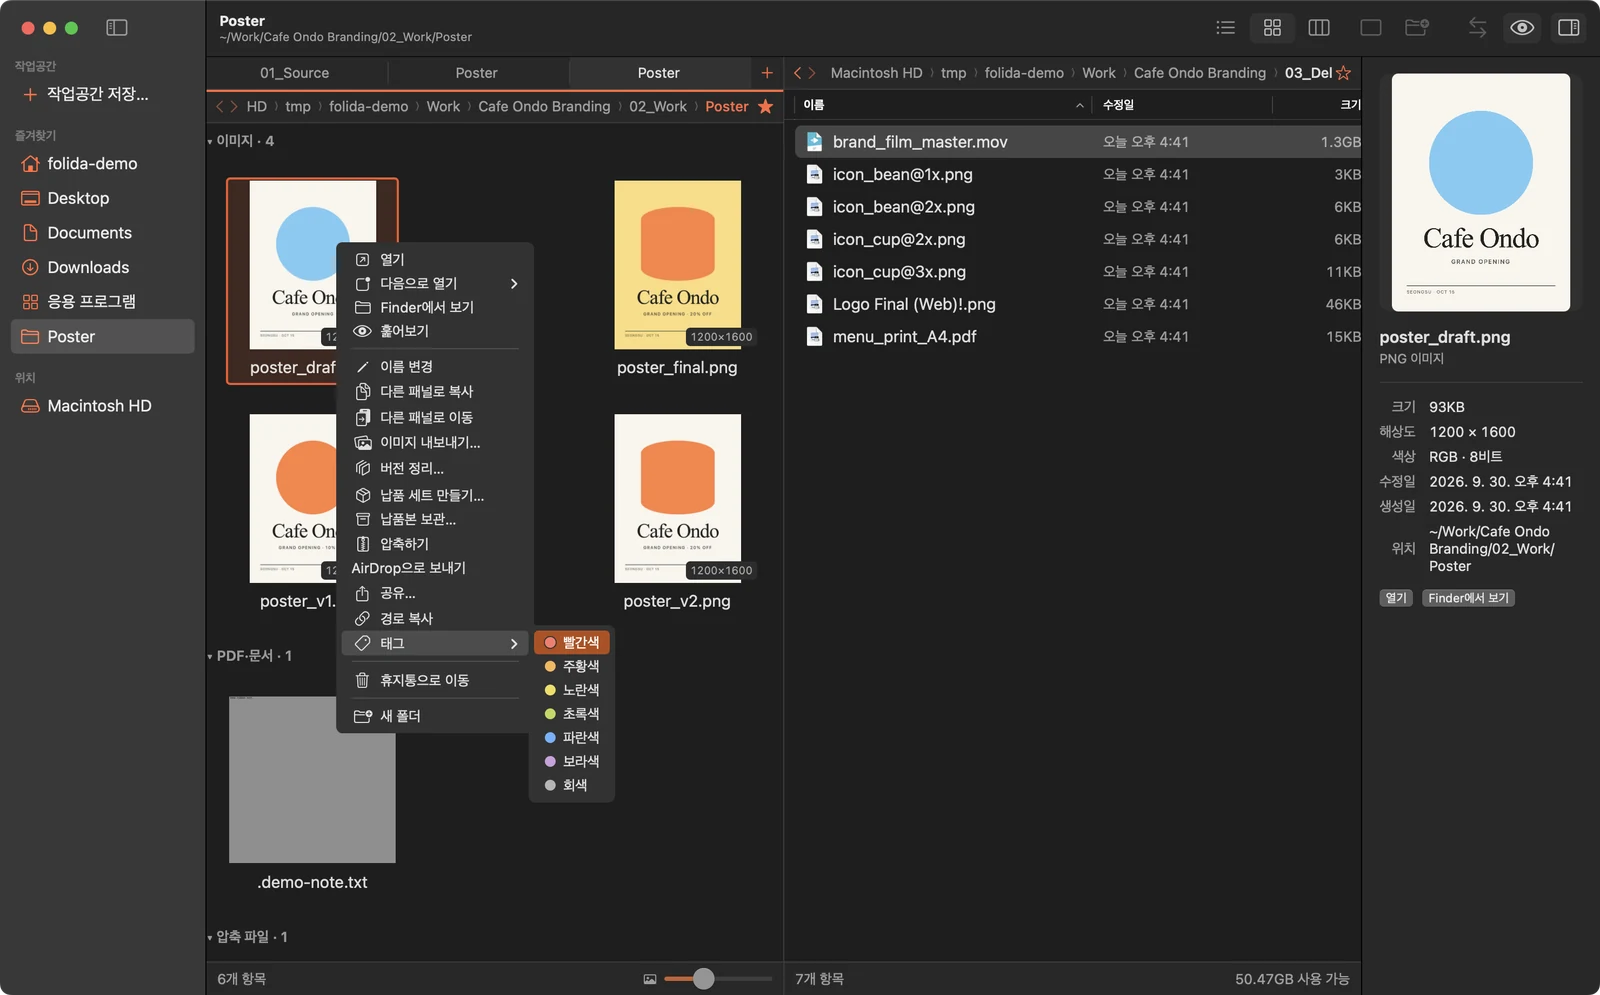Click the 02_Work breadcrumb in the left pane
1600x995 pixels.
coord(658,106)
